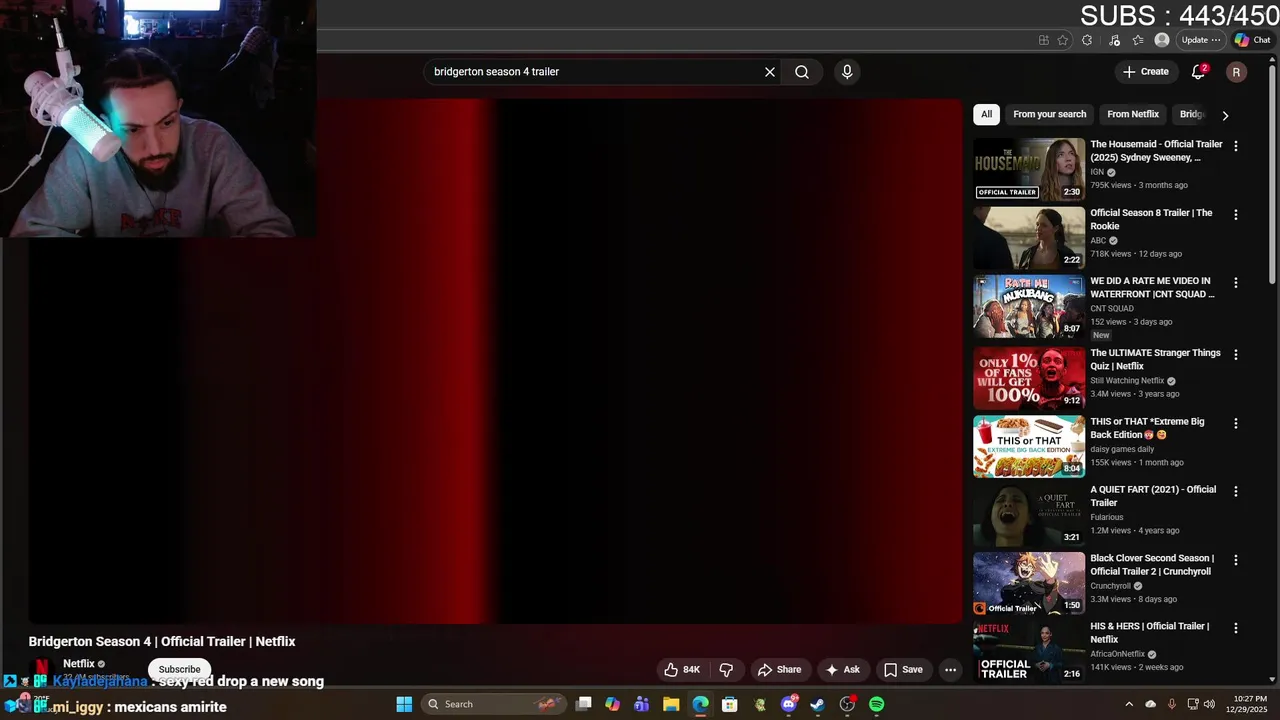
Task: Show hidden system tray icons
Action: click(1129, 704)
